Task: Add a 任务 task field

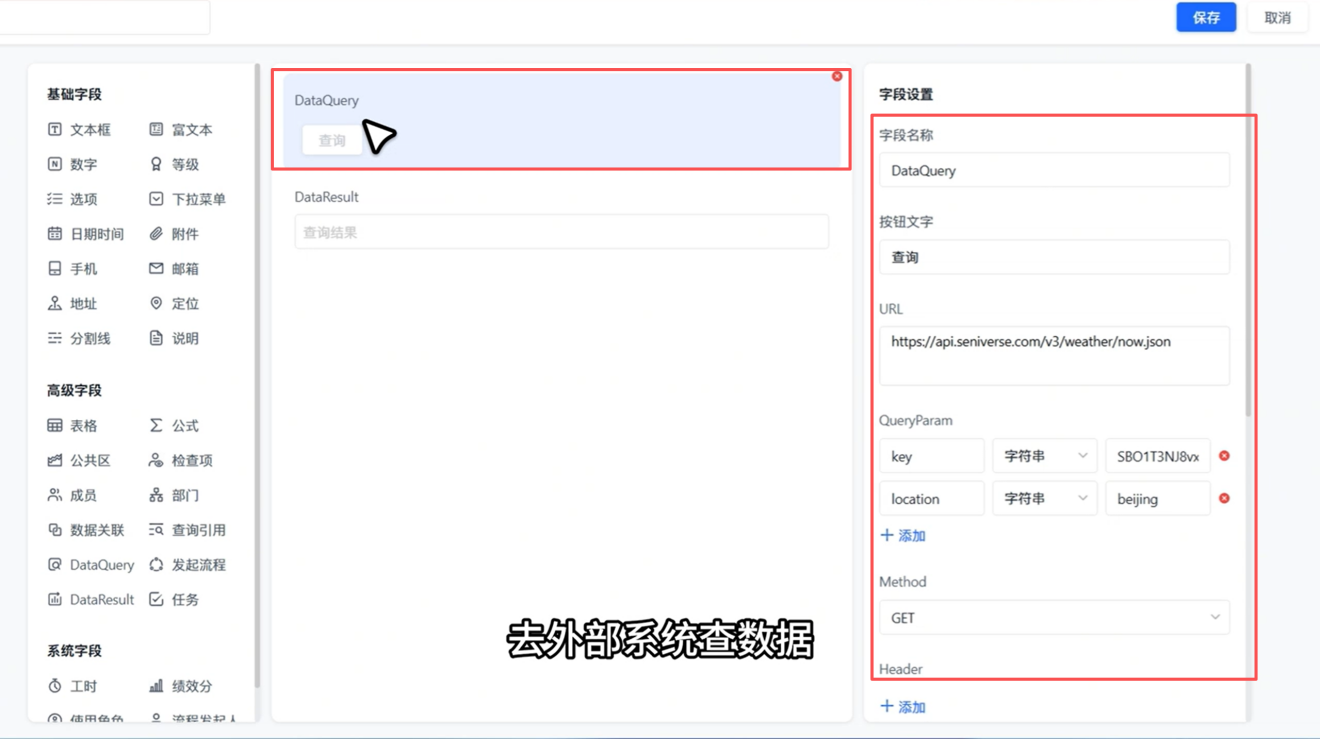Action: (x=174, y=600)
